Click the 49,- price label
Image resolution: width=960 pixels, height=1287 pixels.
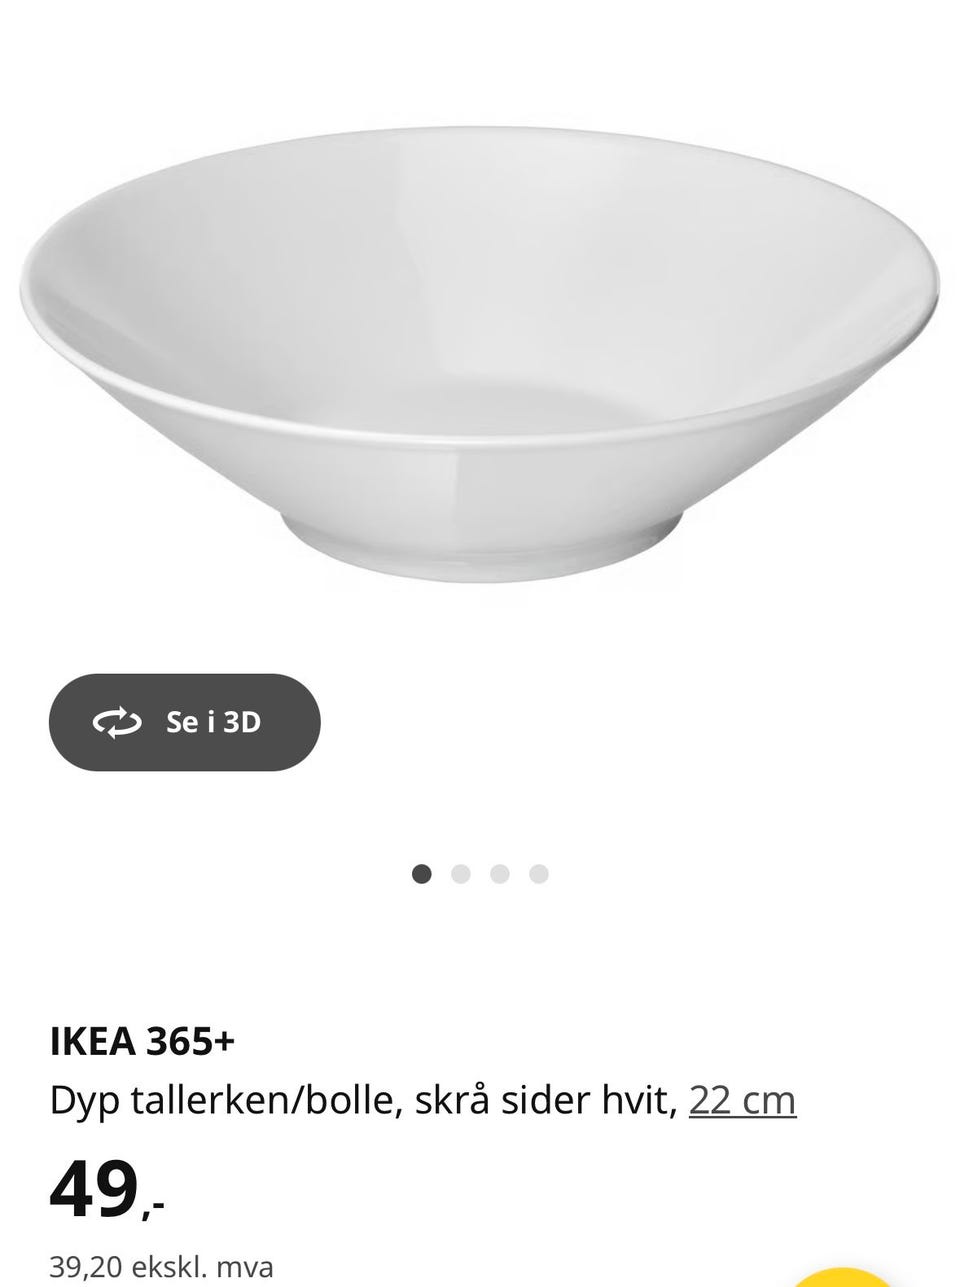pyautogui.click(x=107, y=1191)
